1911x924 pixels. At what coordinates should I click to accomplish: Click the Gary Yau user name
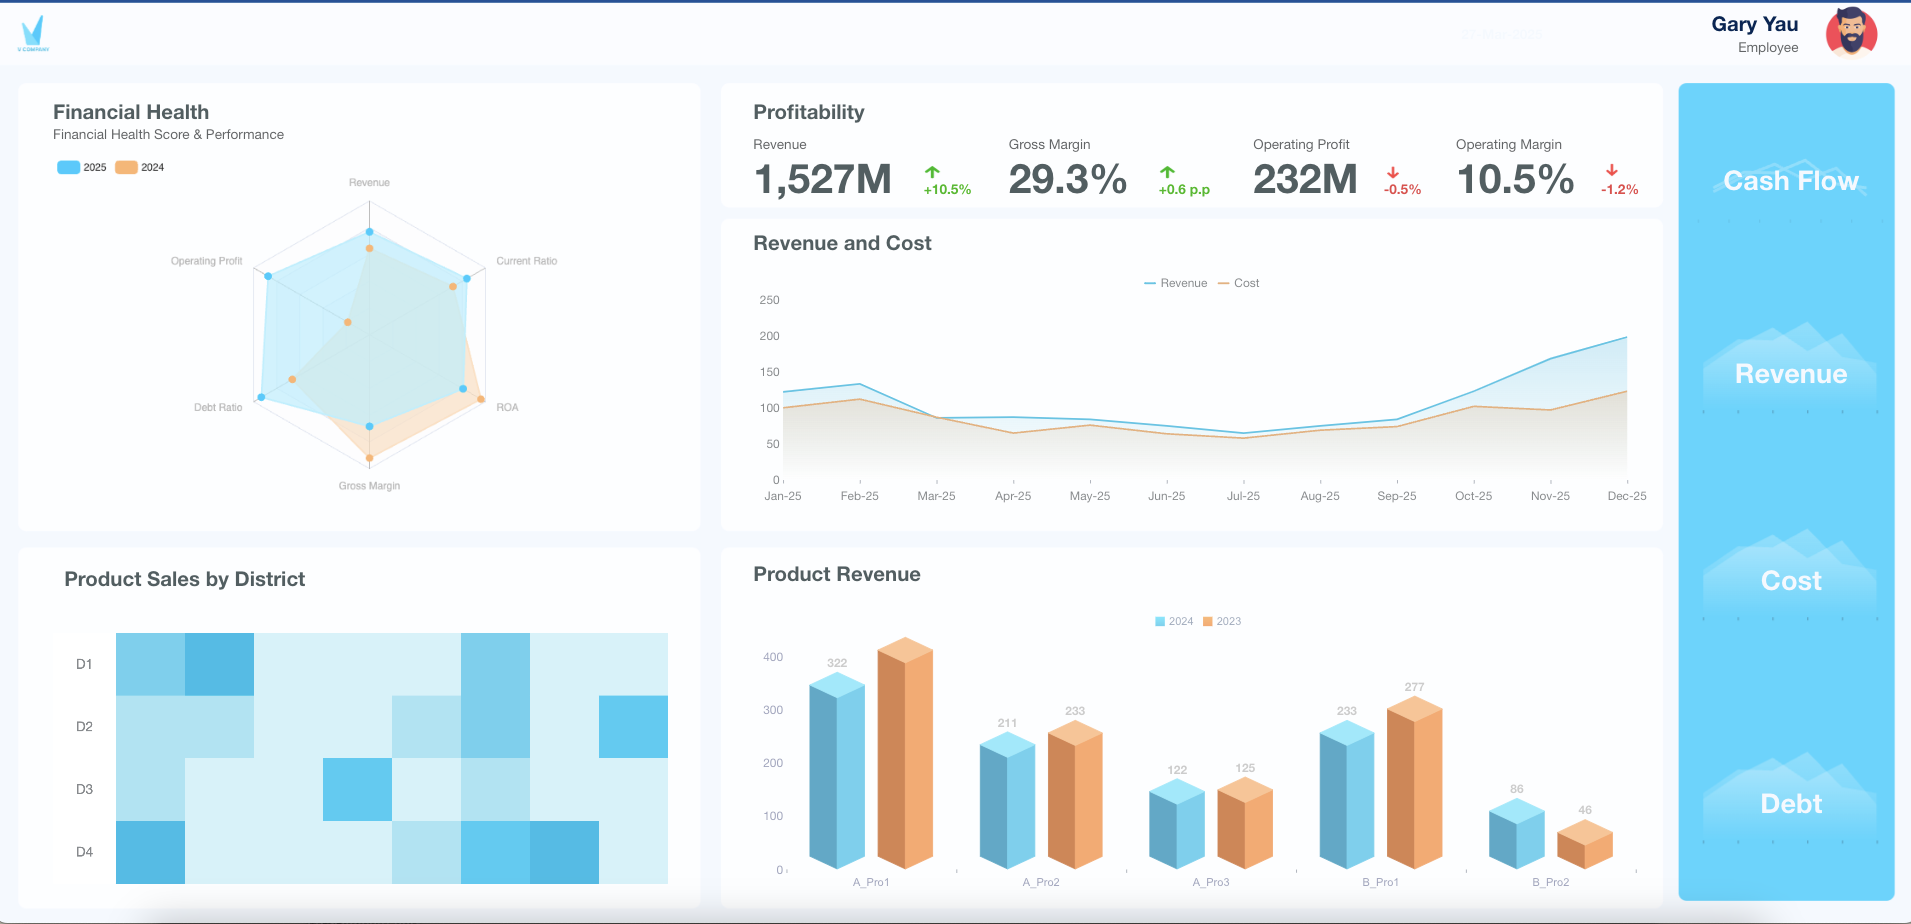click(x=1754, y=25)
